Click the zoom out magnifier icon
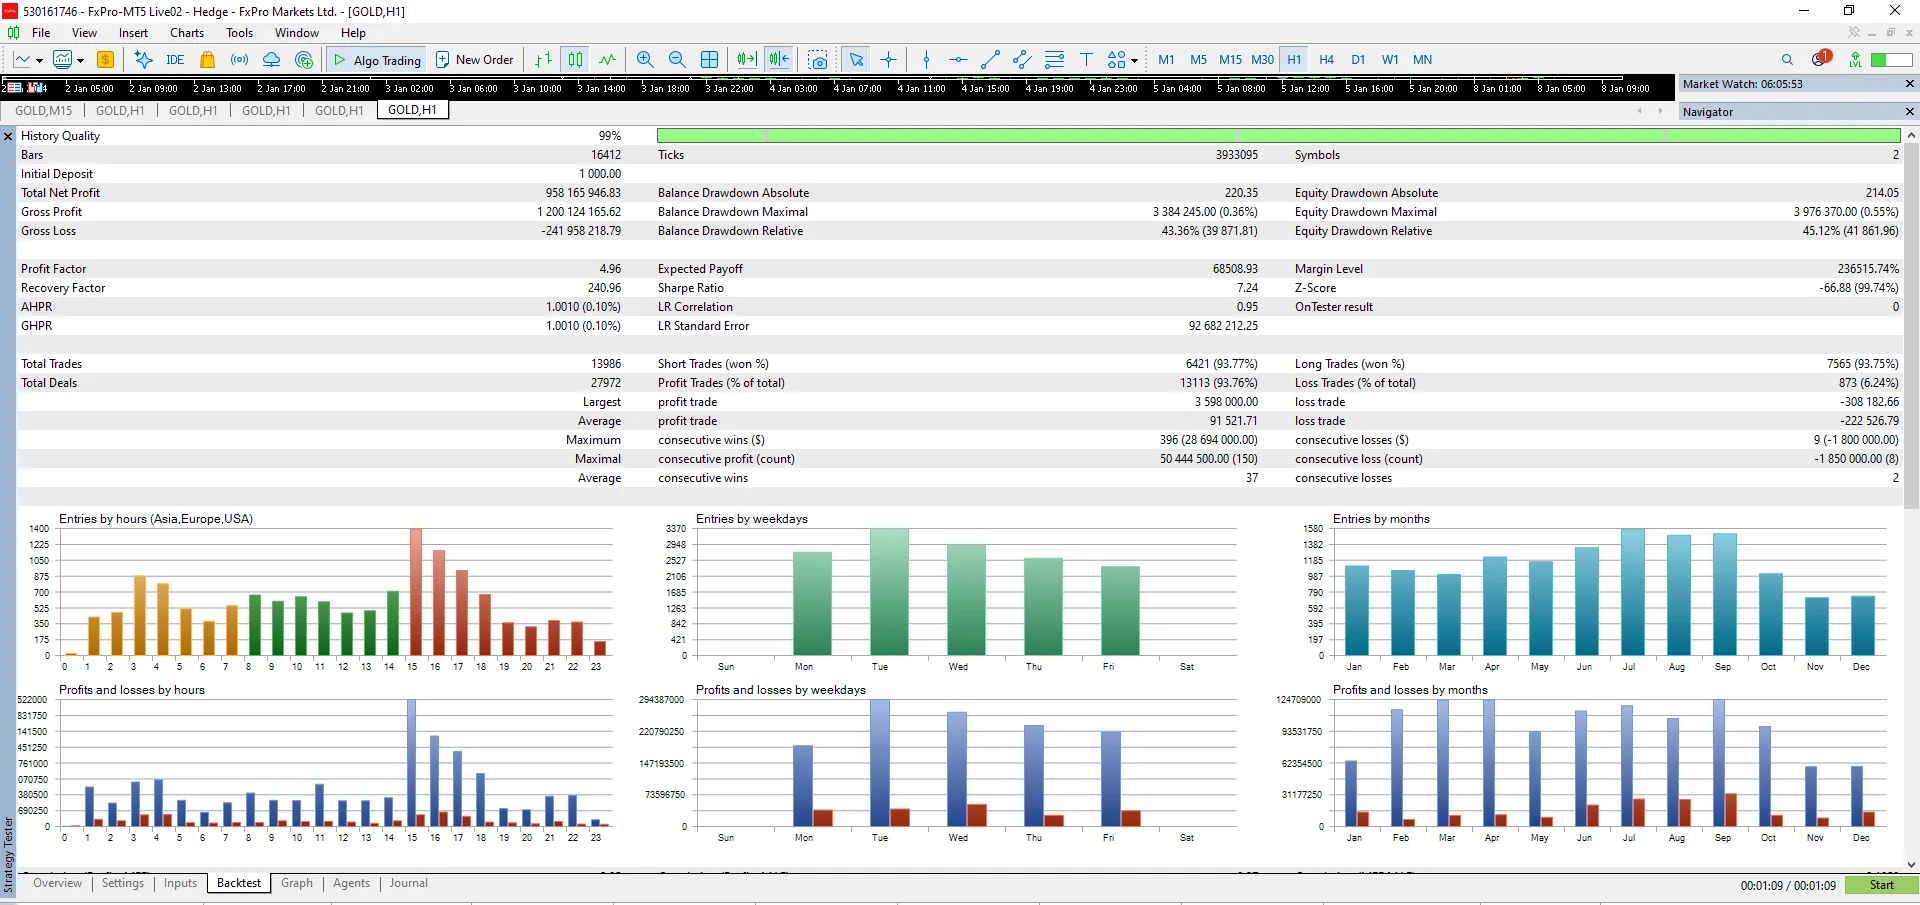 [677, 60]
